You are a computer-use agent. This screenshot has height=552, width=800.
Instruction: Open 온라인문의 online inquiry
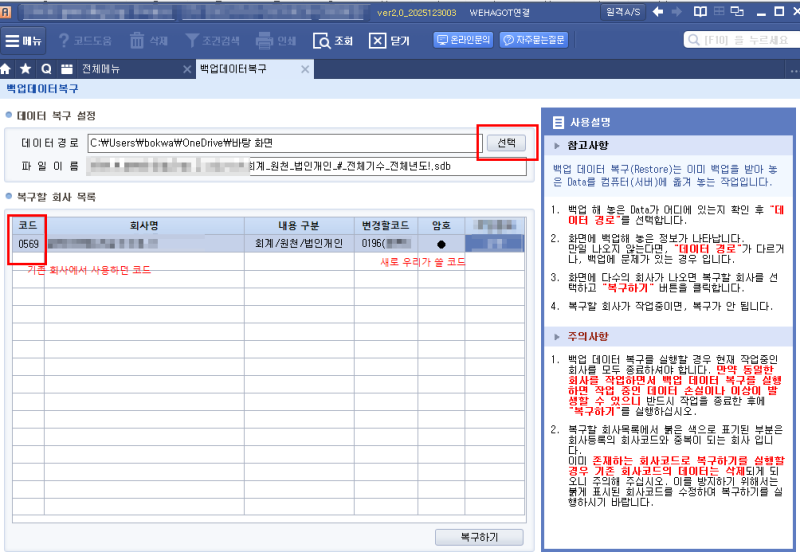pyautogui.click(x=463, y=40)
